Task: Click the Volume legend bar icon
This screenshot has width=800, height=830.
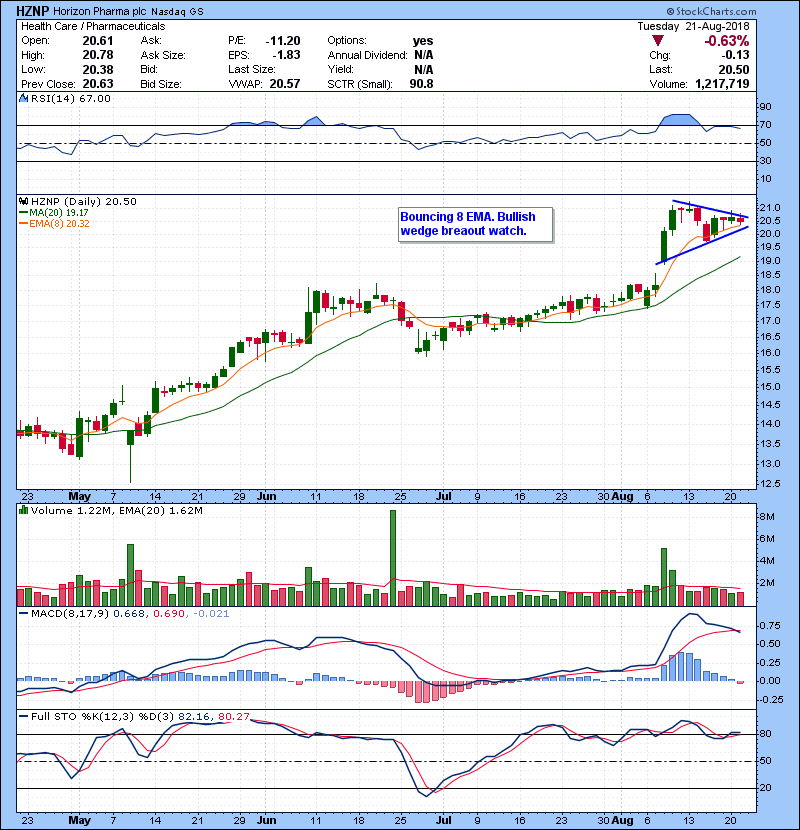Action: (23, 510)
